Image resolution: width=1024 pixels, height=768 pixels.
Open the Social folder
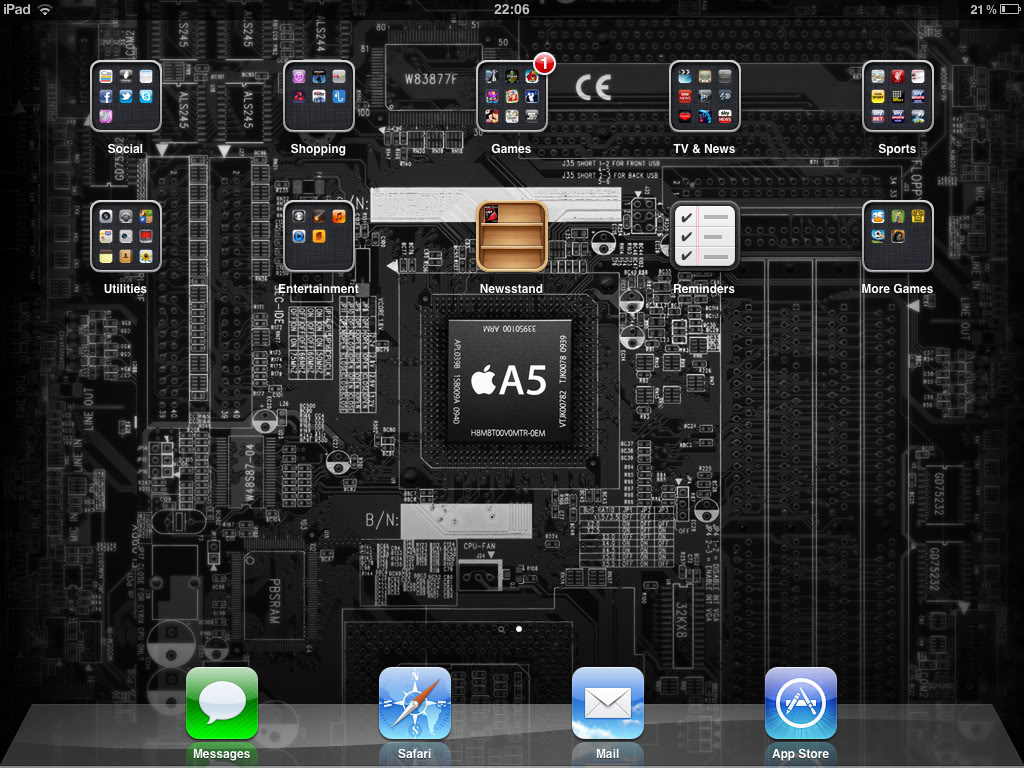(125, 96)
